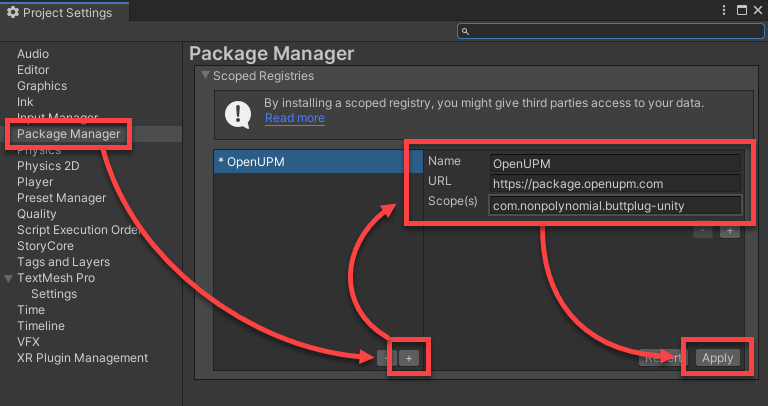Open the window's three-dot options menu
The image size is (768, 406).
724,10
